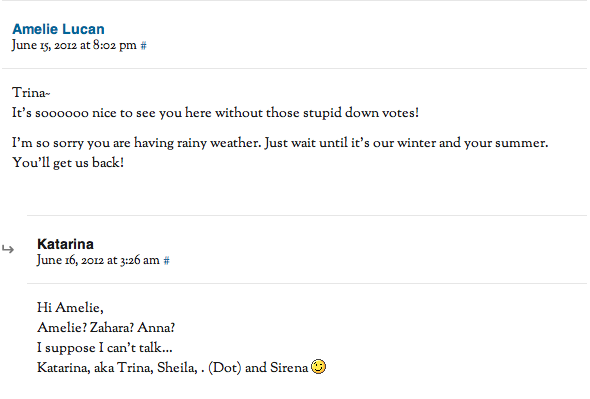This screenshot has height=399, width=590.
Task: Click the winking smiley emoticon after Sirena
Action: (318, 367)
